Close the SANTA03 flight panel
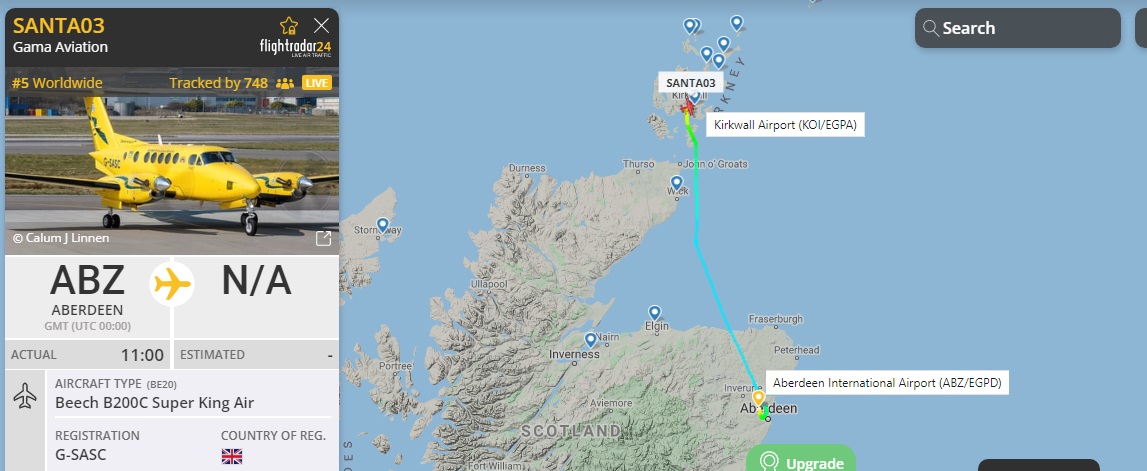Viewport: 1147px width, 471px height. click(321, 26)
